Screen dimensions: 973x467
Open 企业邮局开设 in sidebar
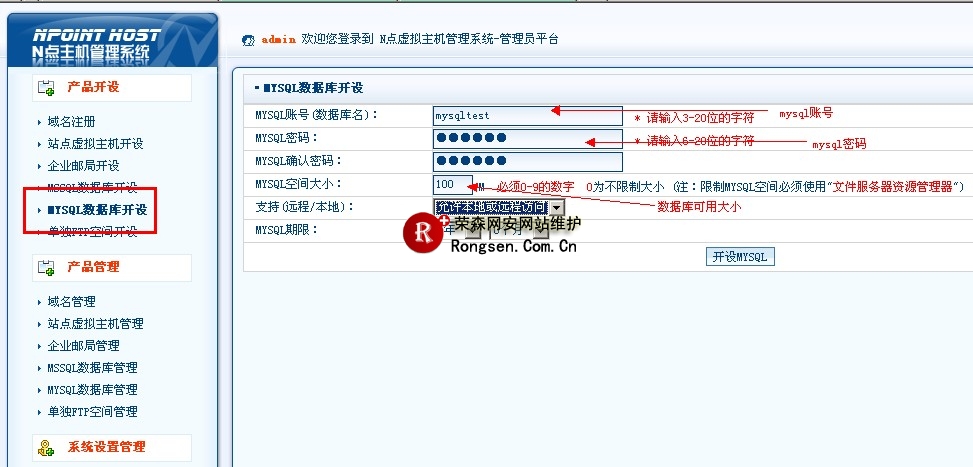click(x=83, y=166)
